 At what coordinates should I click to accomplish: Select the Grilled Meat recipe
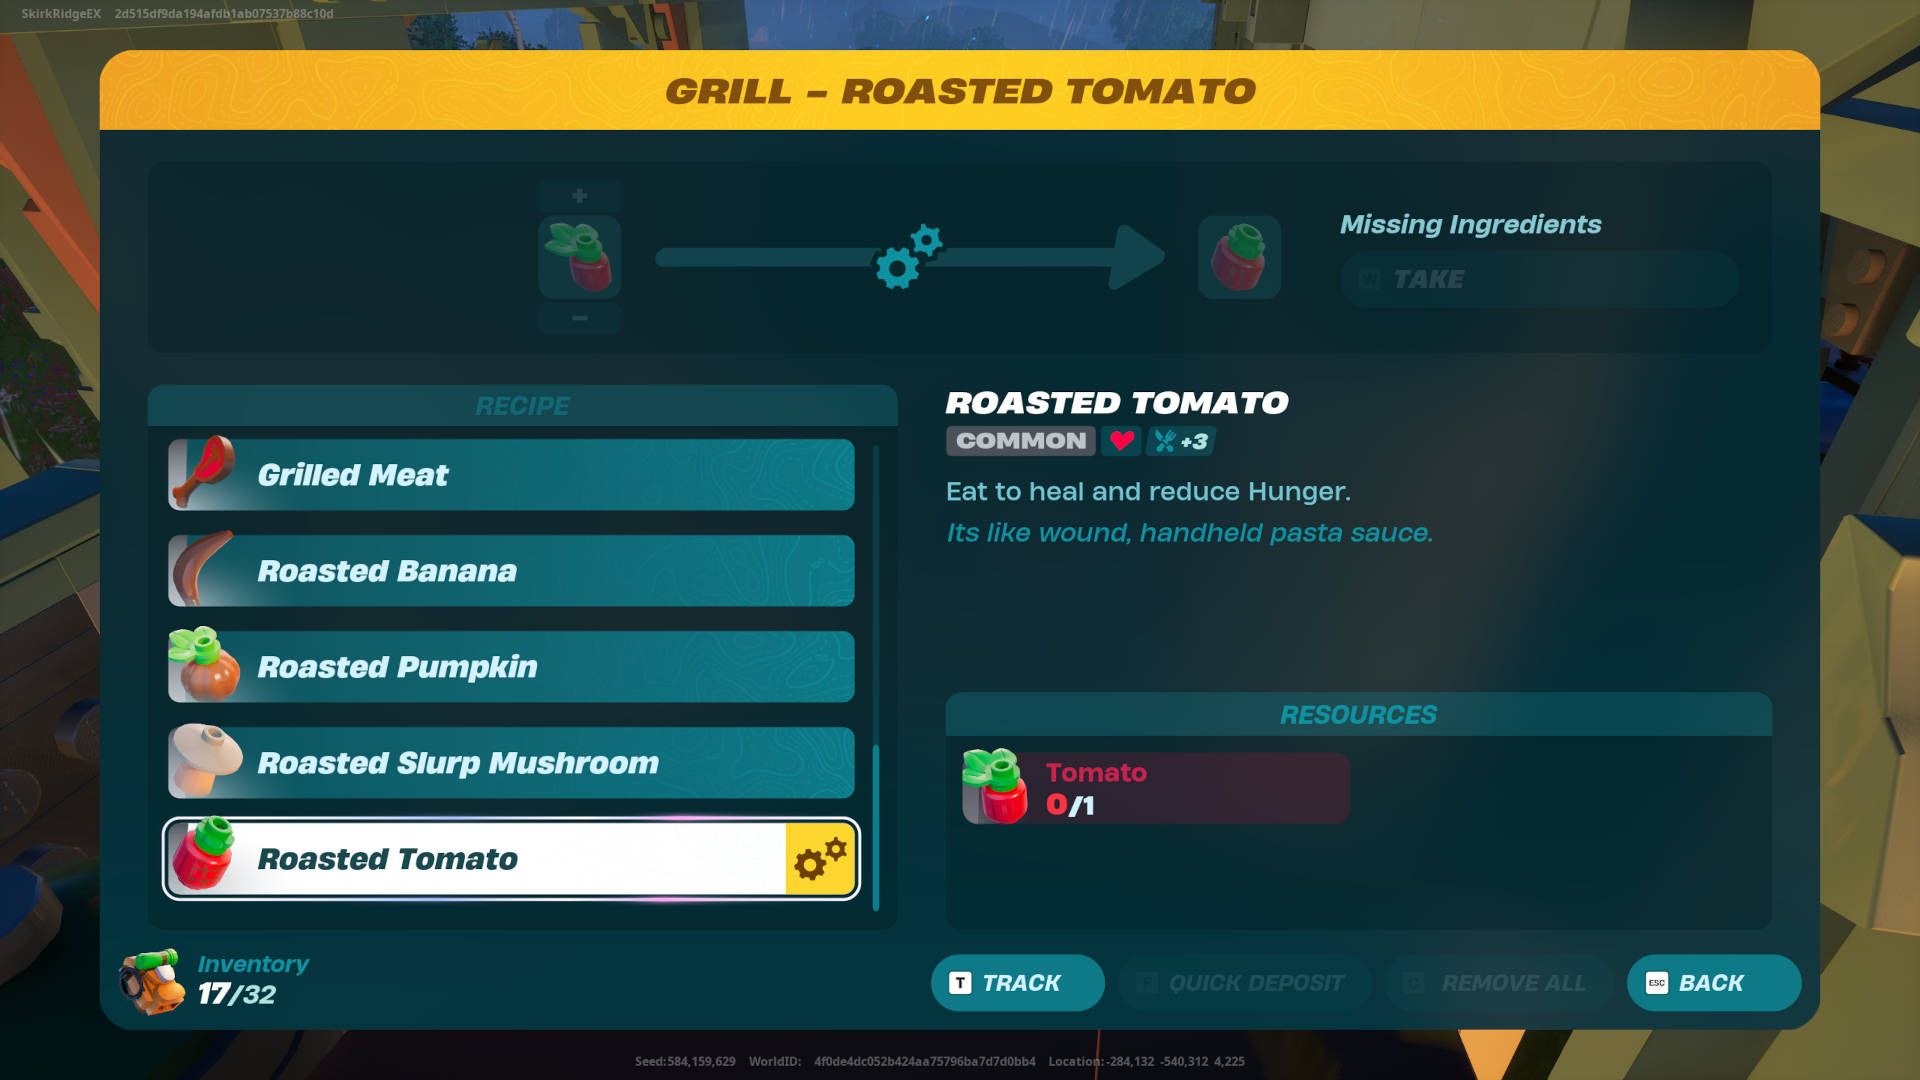pyautogui.click(x=512, y=473)
